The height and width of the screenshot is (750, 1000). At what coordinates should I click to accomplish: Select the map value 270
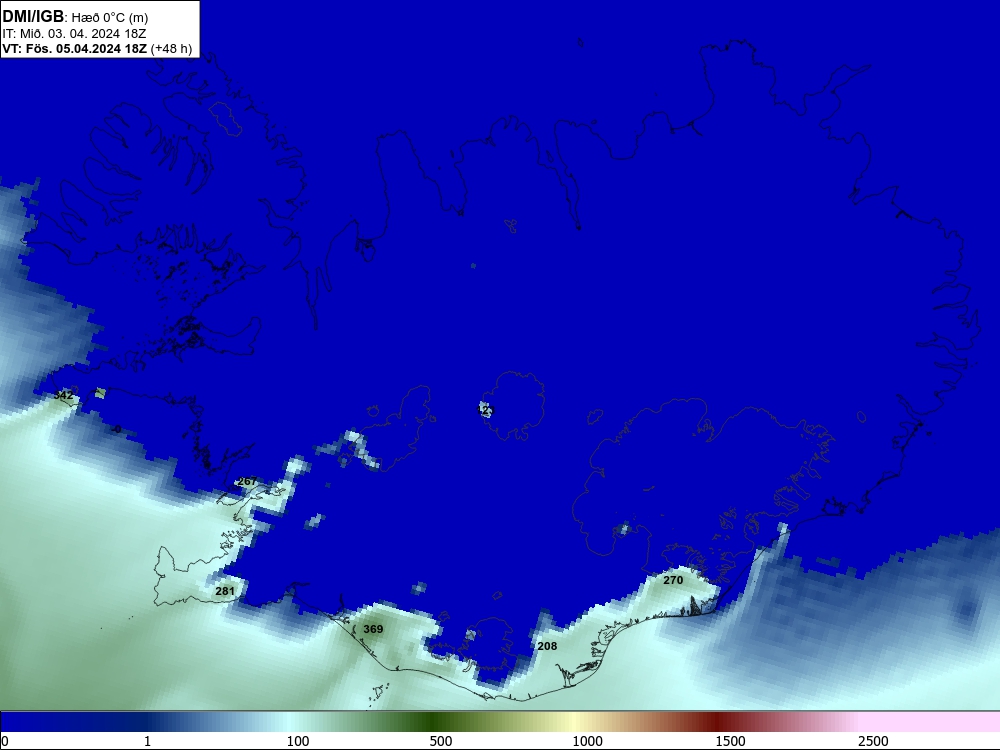[673, 580]
